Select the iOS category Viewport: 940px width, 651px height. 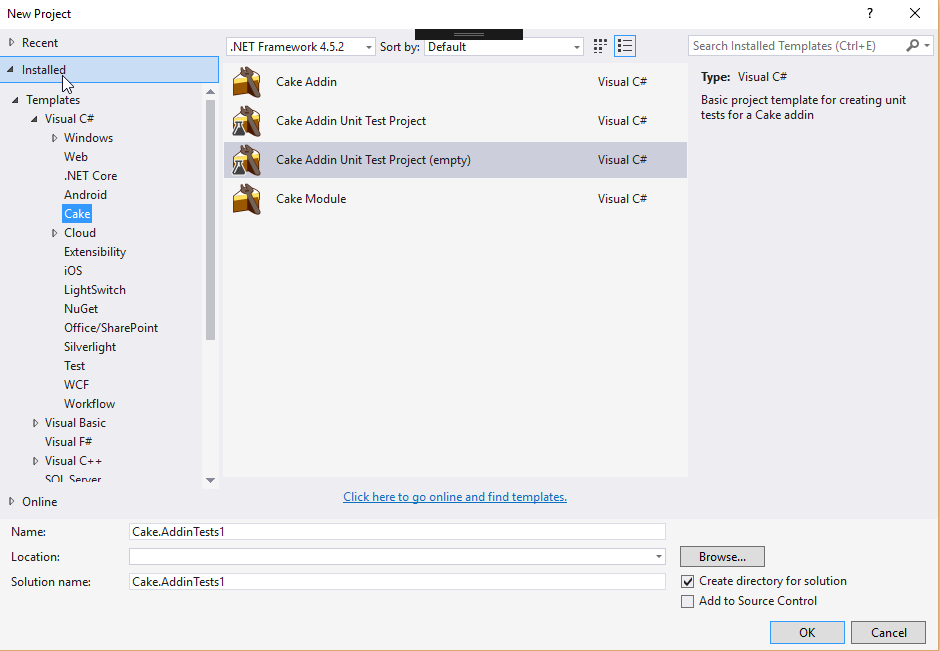(x=73, y=271)
